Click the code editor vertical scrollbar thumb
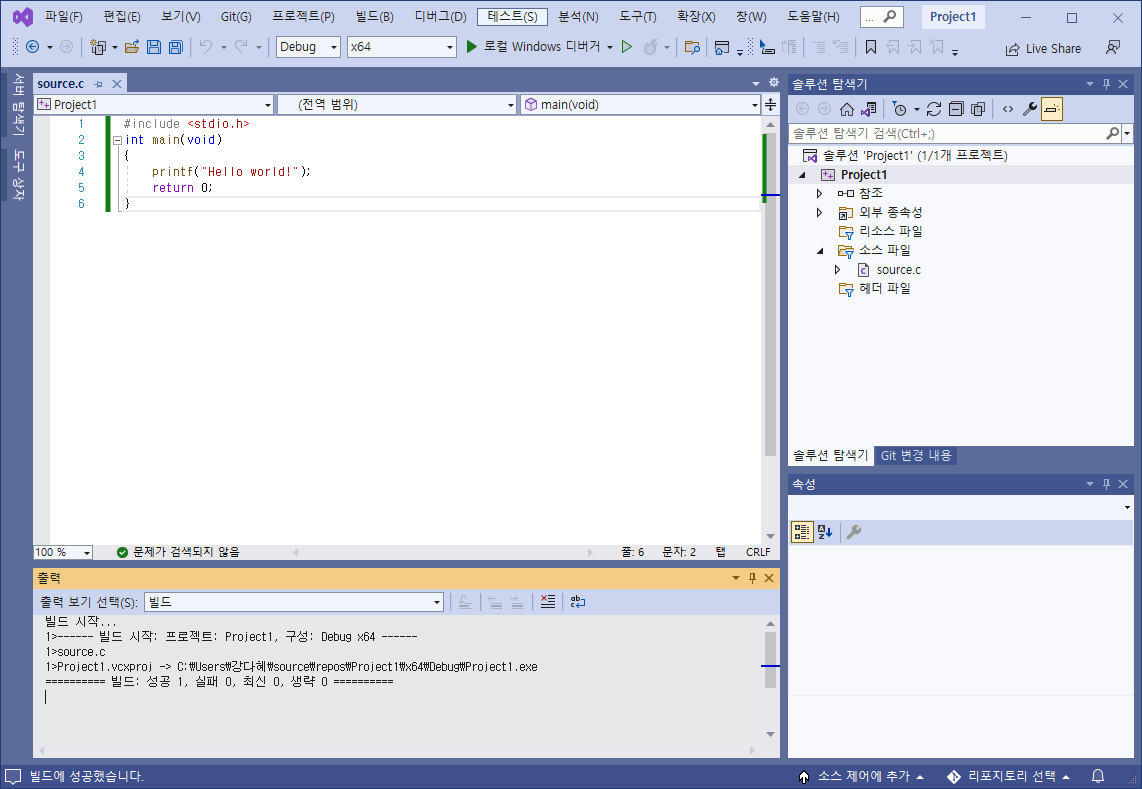The height and width of the screenshot is (789, 1142). click(770, 294)
